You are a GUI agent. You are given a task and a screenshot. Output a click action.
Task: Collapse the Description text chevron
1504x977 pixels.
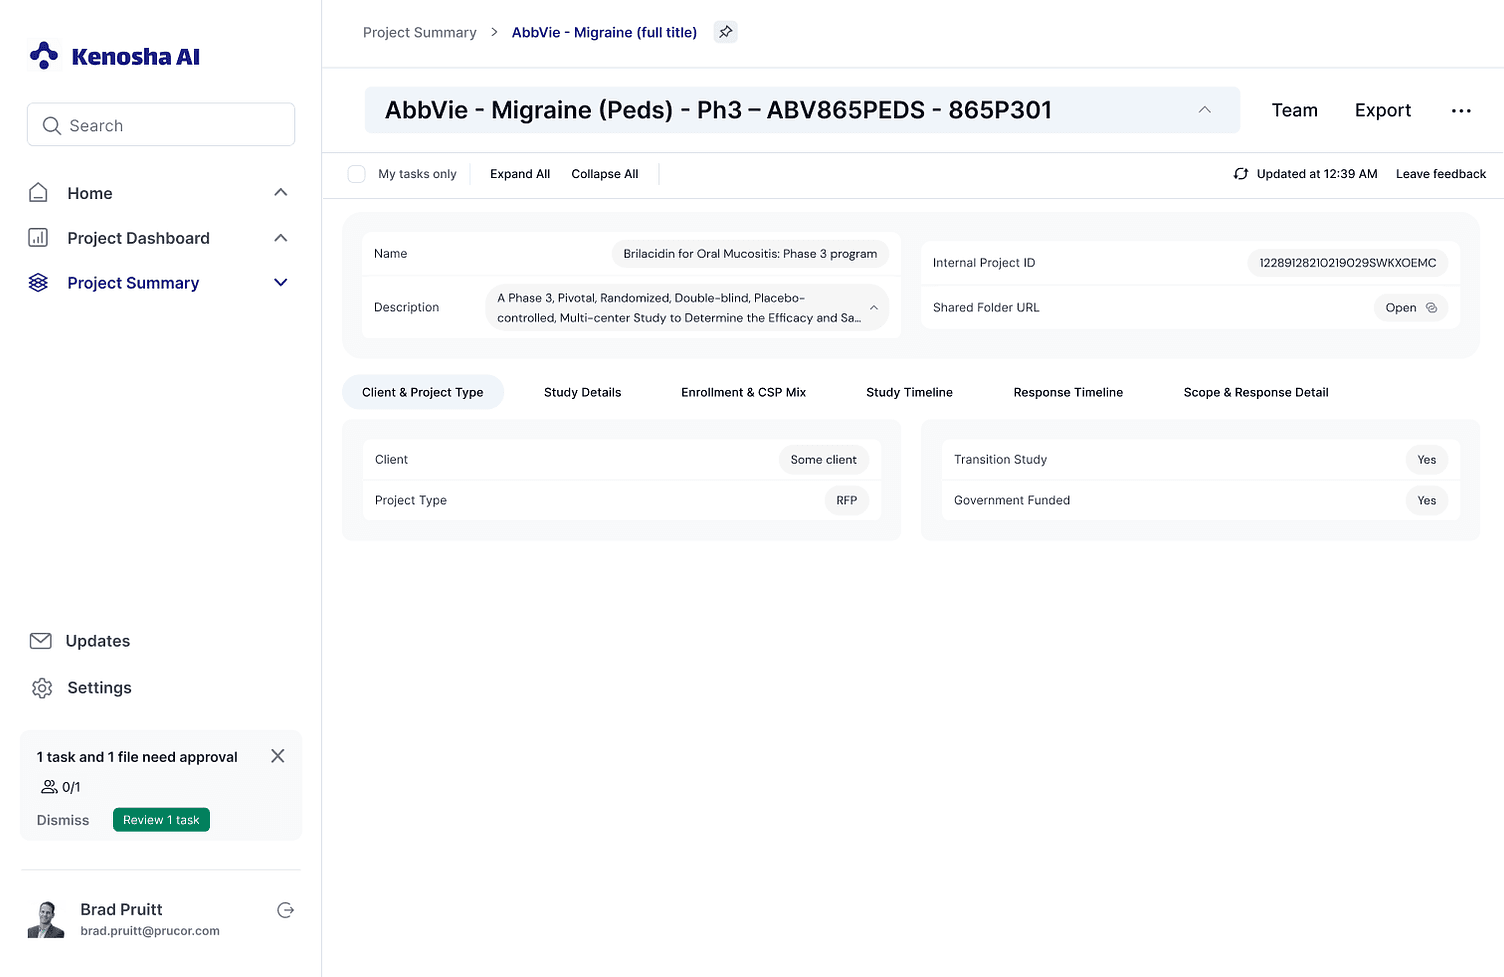[874, 308]
